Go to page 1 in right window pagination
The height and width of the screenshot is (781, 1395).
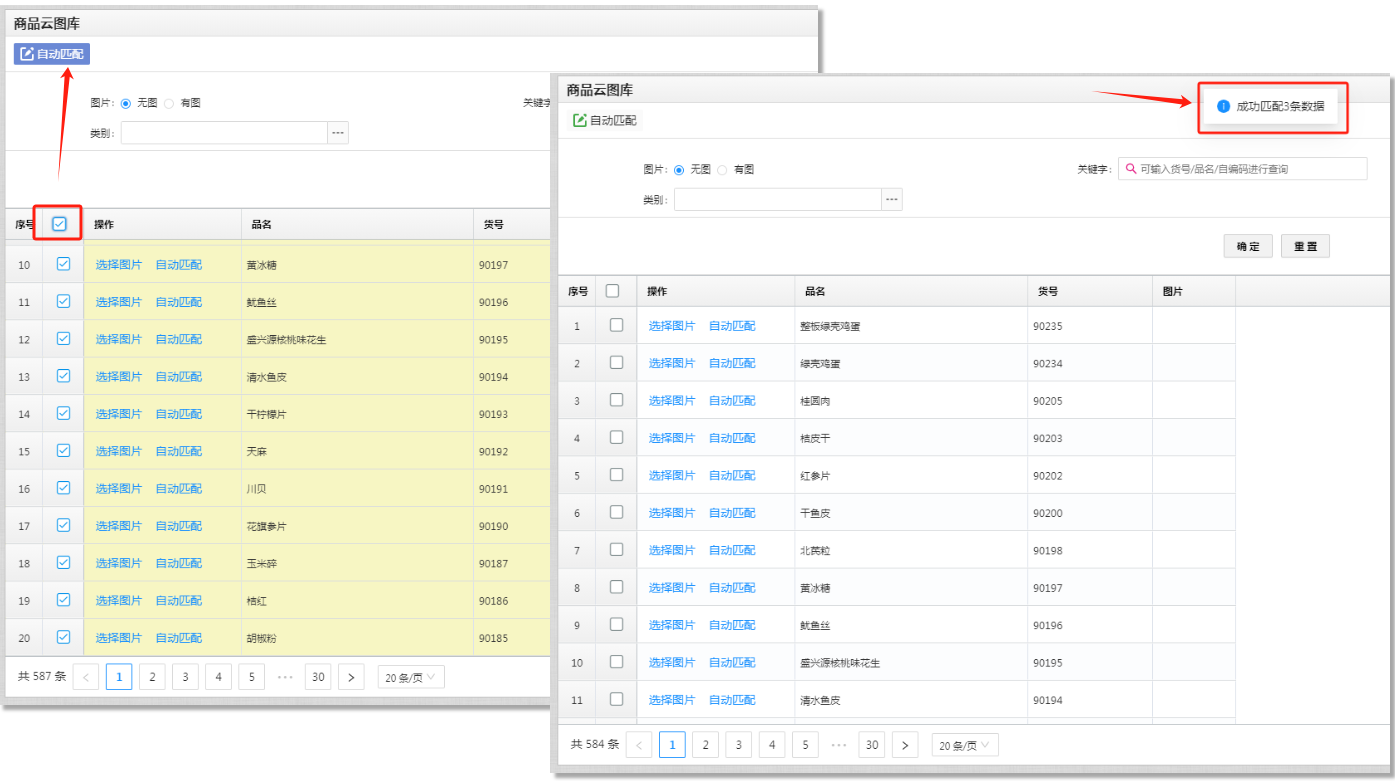673,745
